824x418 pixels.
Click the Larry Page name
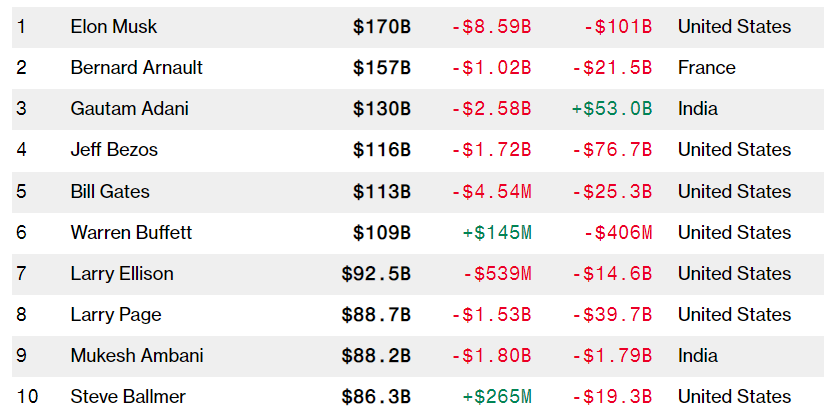point(116,314)
